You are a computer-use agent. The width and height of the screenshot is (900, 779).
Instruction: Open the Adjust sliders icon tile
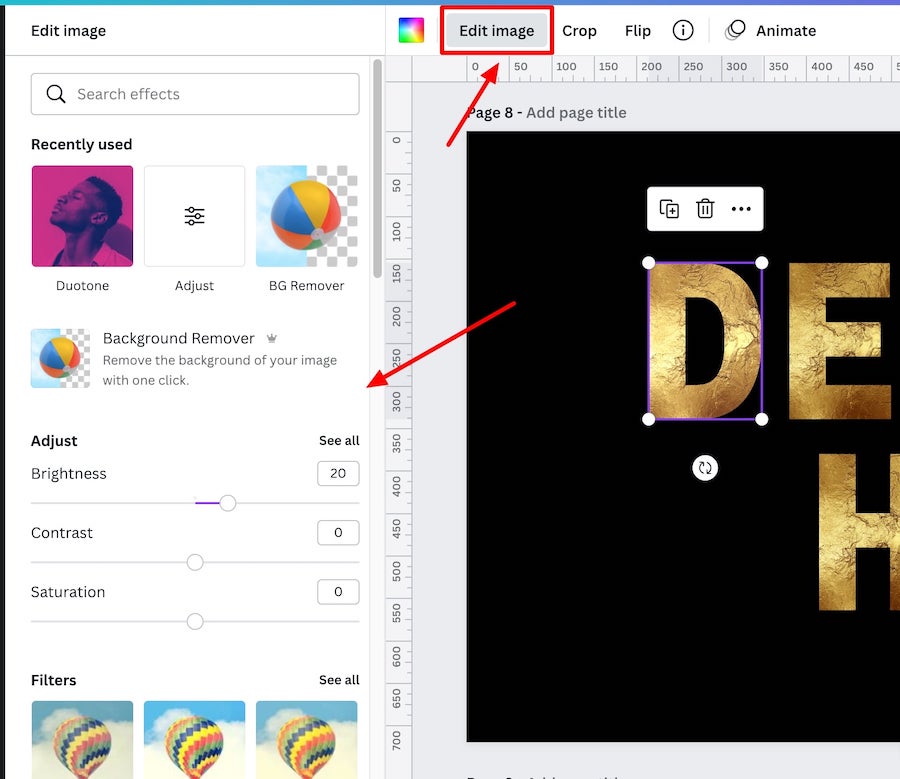point(195,216)
